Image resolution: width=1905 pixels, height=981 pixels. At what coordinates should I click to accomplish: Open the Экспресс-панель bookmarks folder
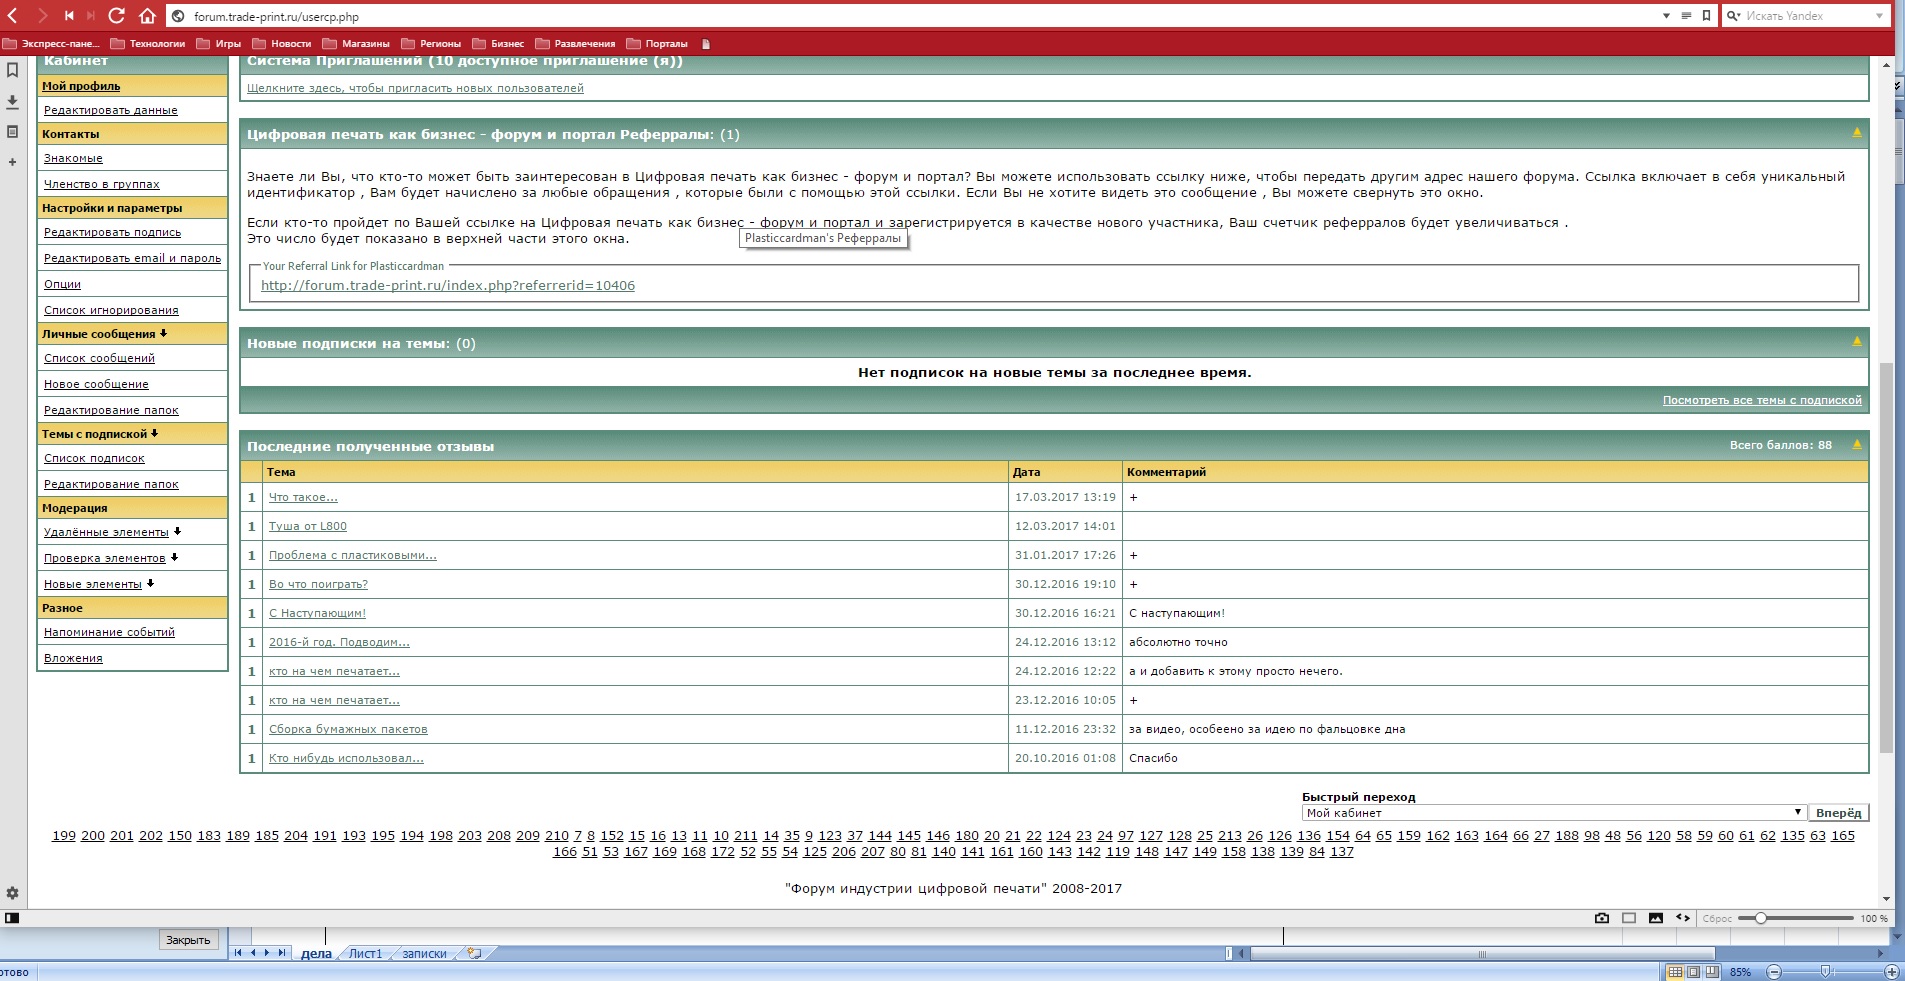pos(52,44)
